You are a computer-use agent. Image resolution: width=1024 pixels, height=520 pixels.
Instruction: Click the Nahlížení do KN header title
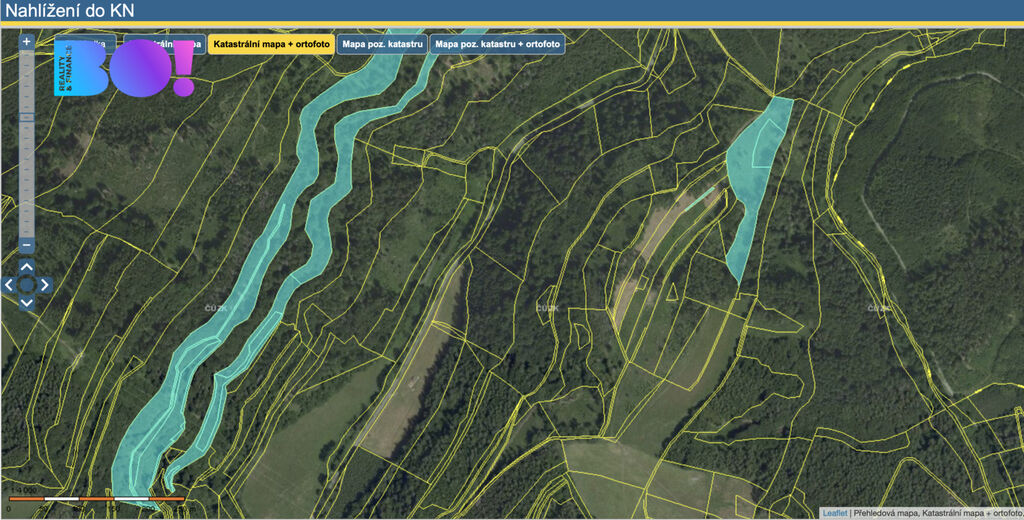(x=70, y=11)
